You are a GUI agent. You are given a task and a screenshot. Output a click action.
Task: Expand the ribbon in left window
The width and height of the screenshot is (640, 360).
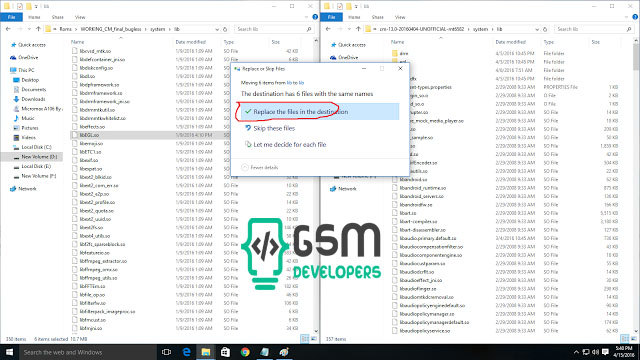pyautogui.click(x=307, y=17)
